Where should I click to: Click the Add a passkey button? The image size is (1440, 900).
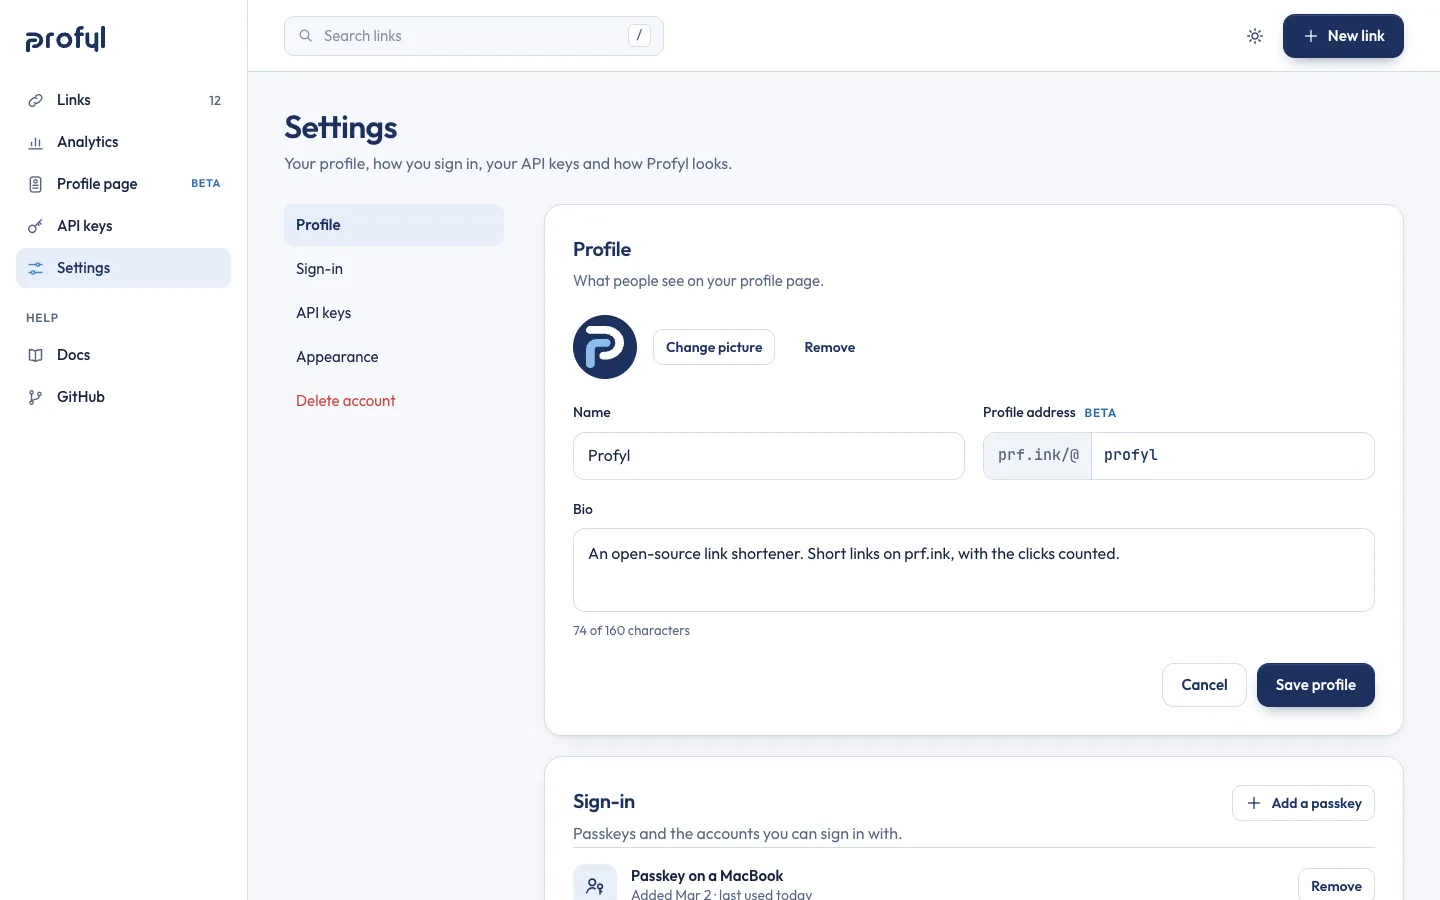click(x=1303, y=803)
